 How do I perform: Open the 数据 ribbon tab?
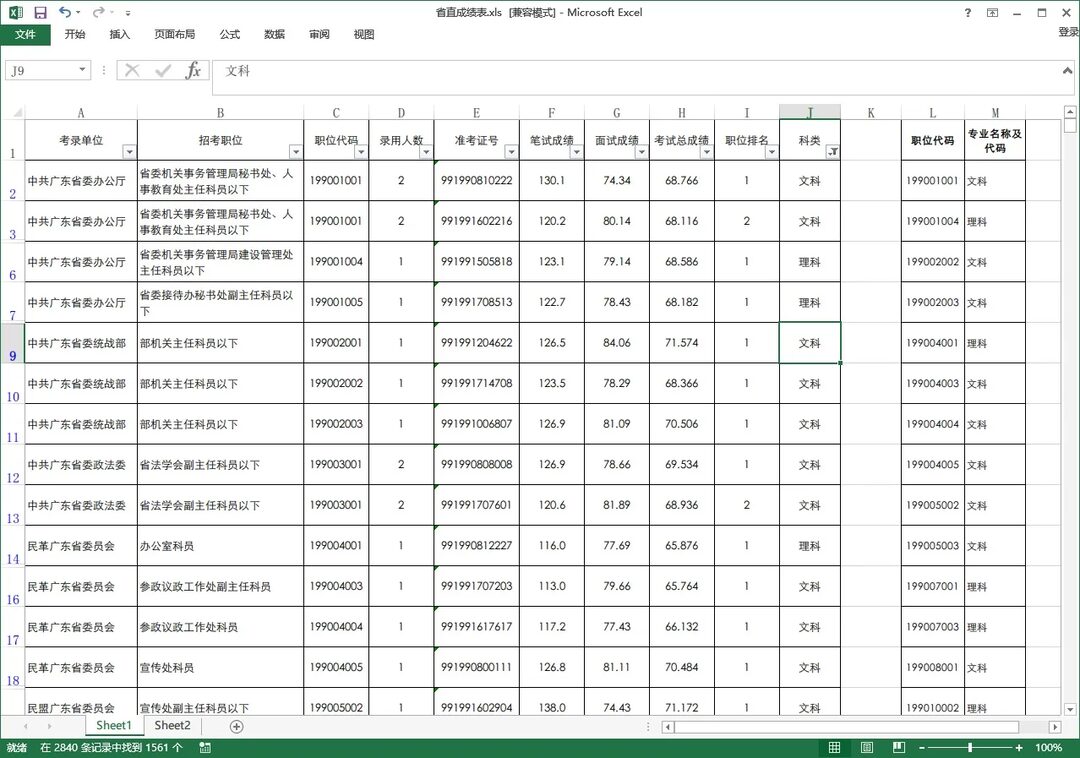(x=274, y=35)
